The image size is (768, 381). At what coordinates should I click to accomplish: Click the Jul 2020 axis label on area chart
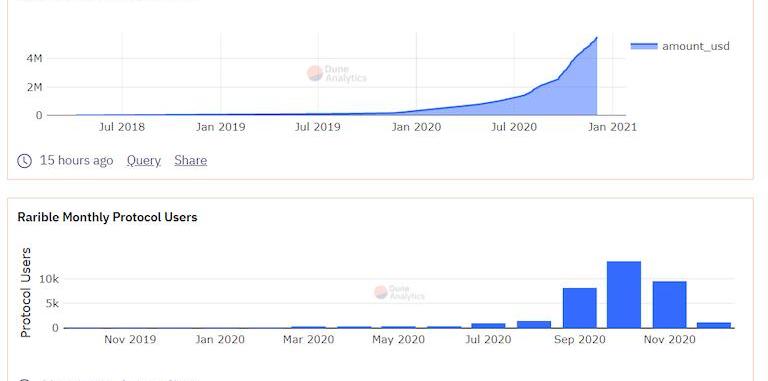click(514, 127)
